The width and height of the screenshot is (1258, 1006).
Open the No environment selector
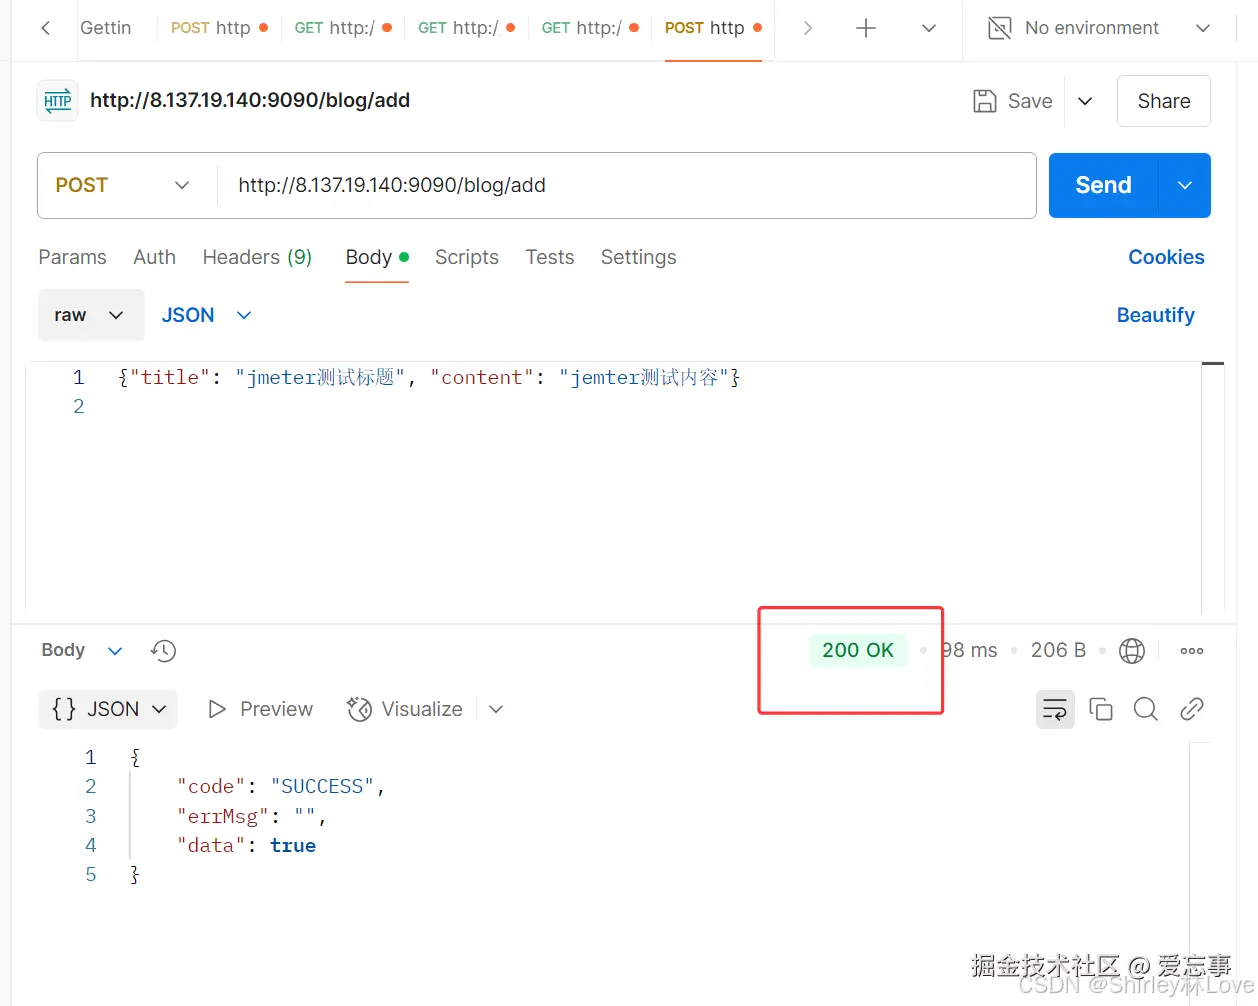tap(1098, 28)
